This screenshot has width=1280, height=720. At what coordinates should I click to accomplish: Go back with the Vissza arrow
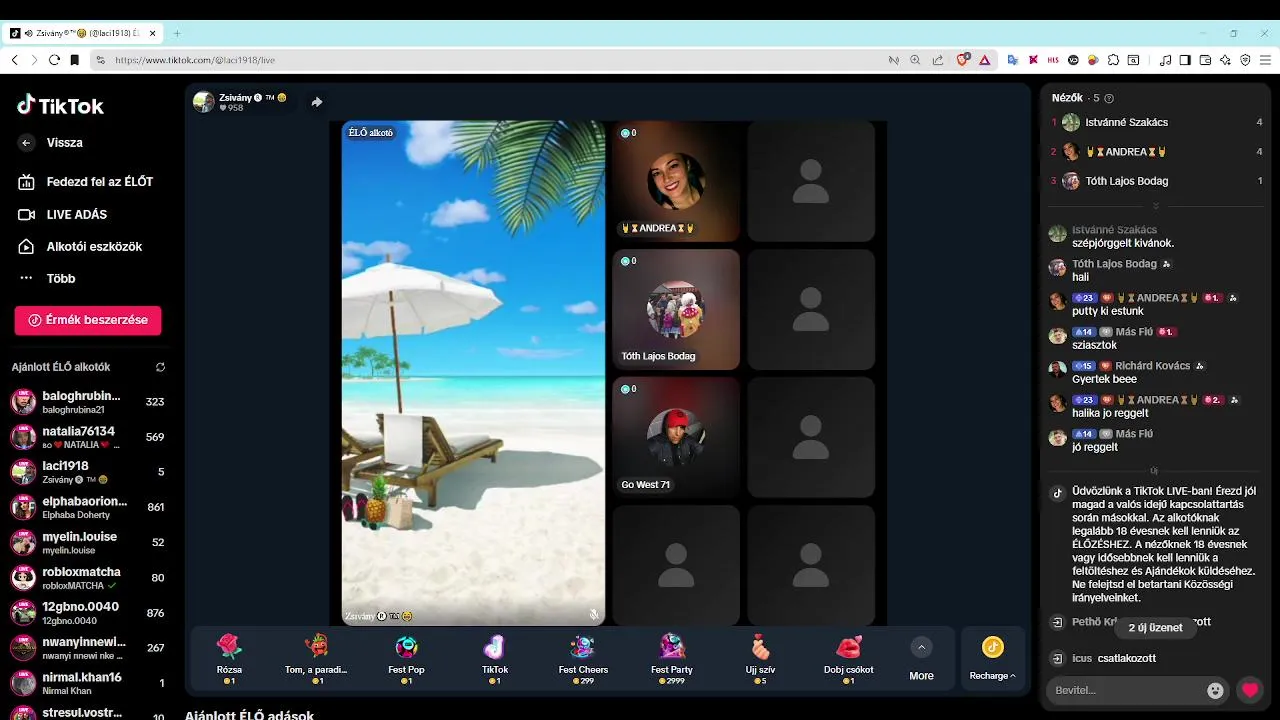point(27,143)
